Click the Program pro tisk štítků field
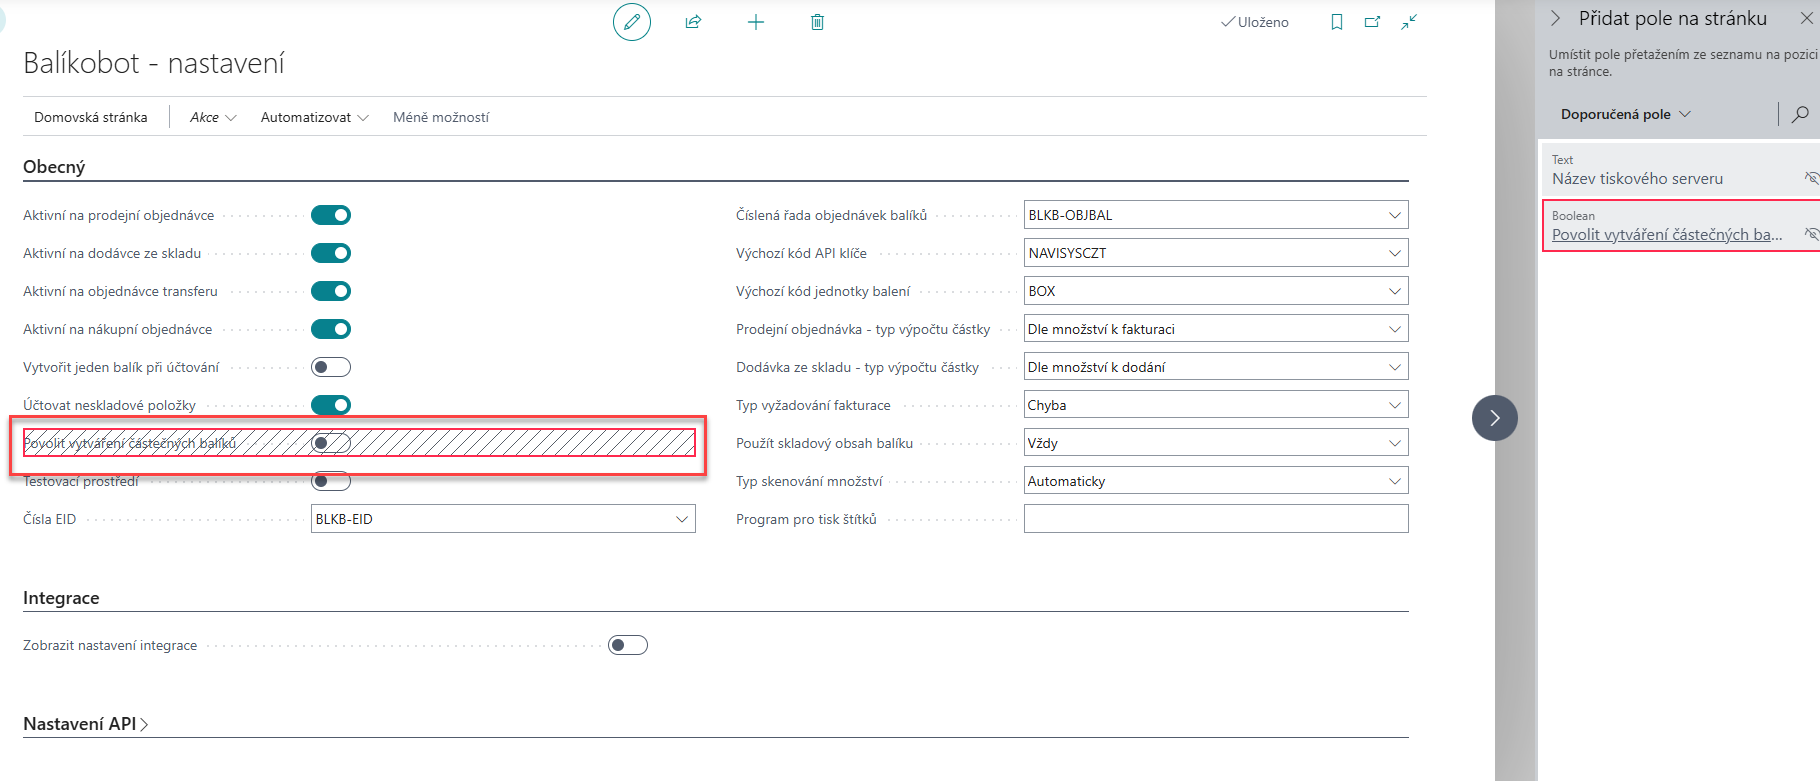The height and width of the screenshot is (781, 1820). (x=1215, y=519)
